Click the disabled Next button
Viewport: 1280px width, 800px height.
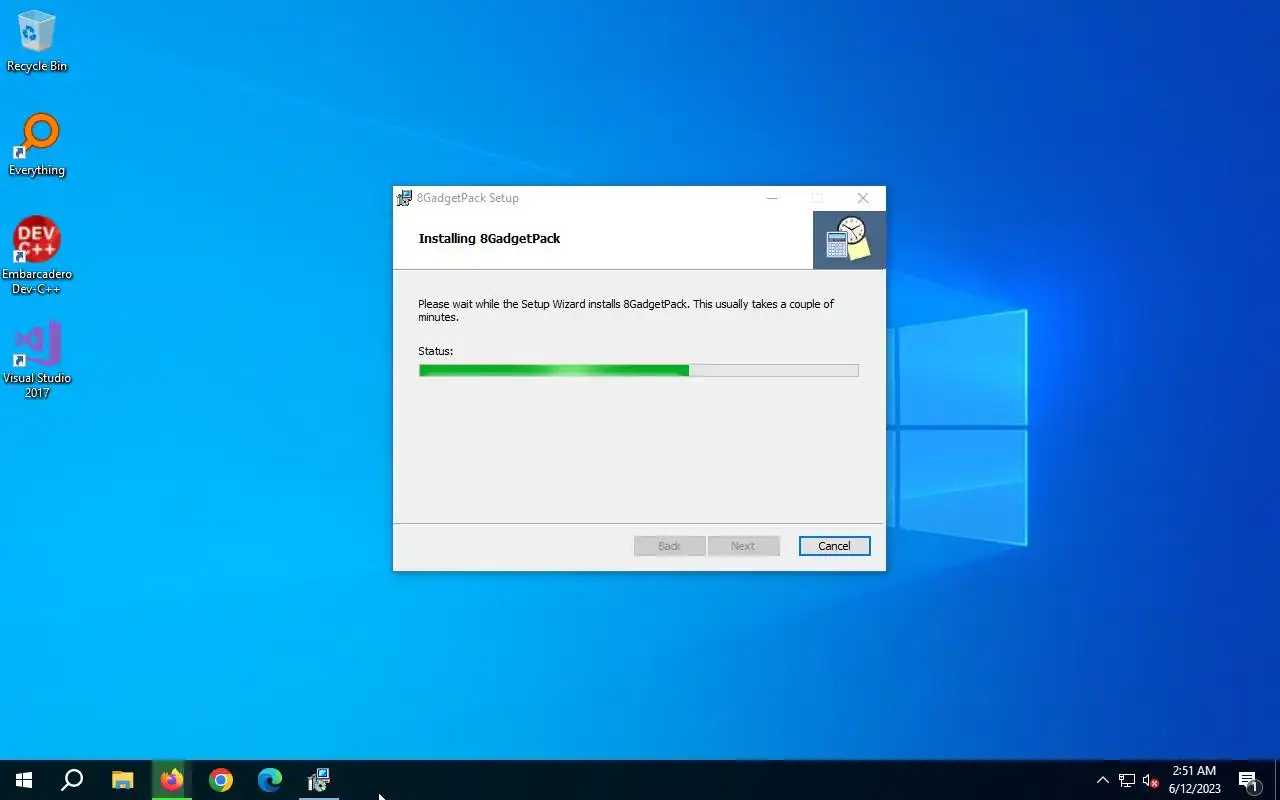[743, 546]
